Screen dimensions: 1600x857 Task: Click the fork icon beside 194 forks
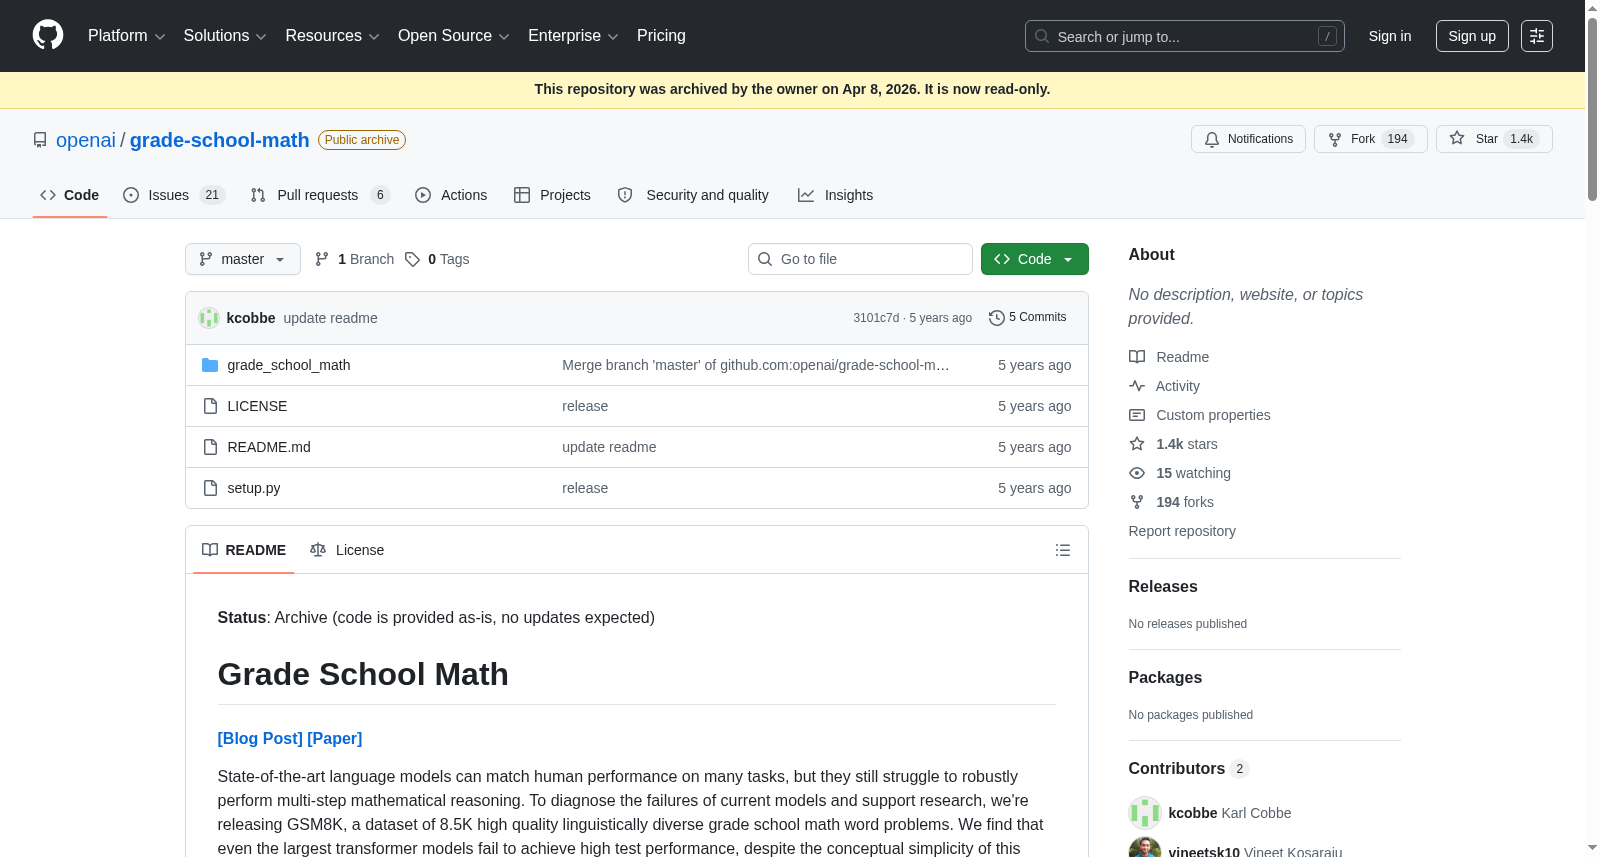tap(1137, 502)
